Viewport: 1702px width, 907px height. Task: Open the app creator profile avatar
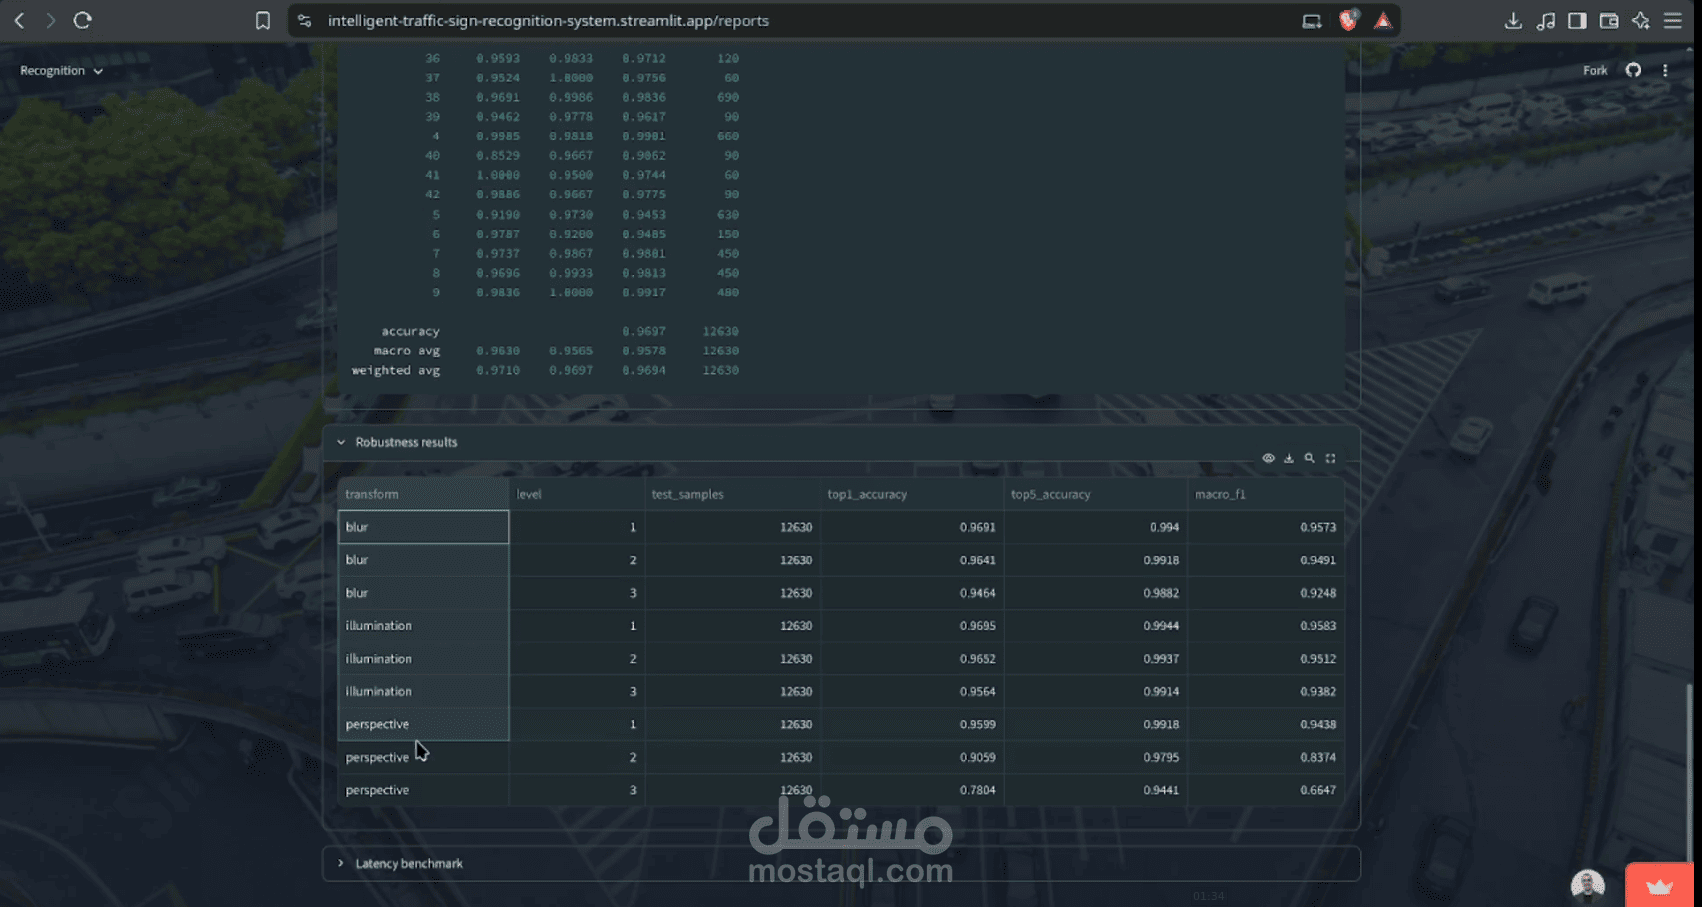1588,886
